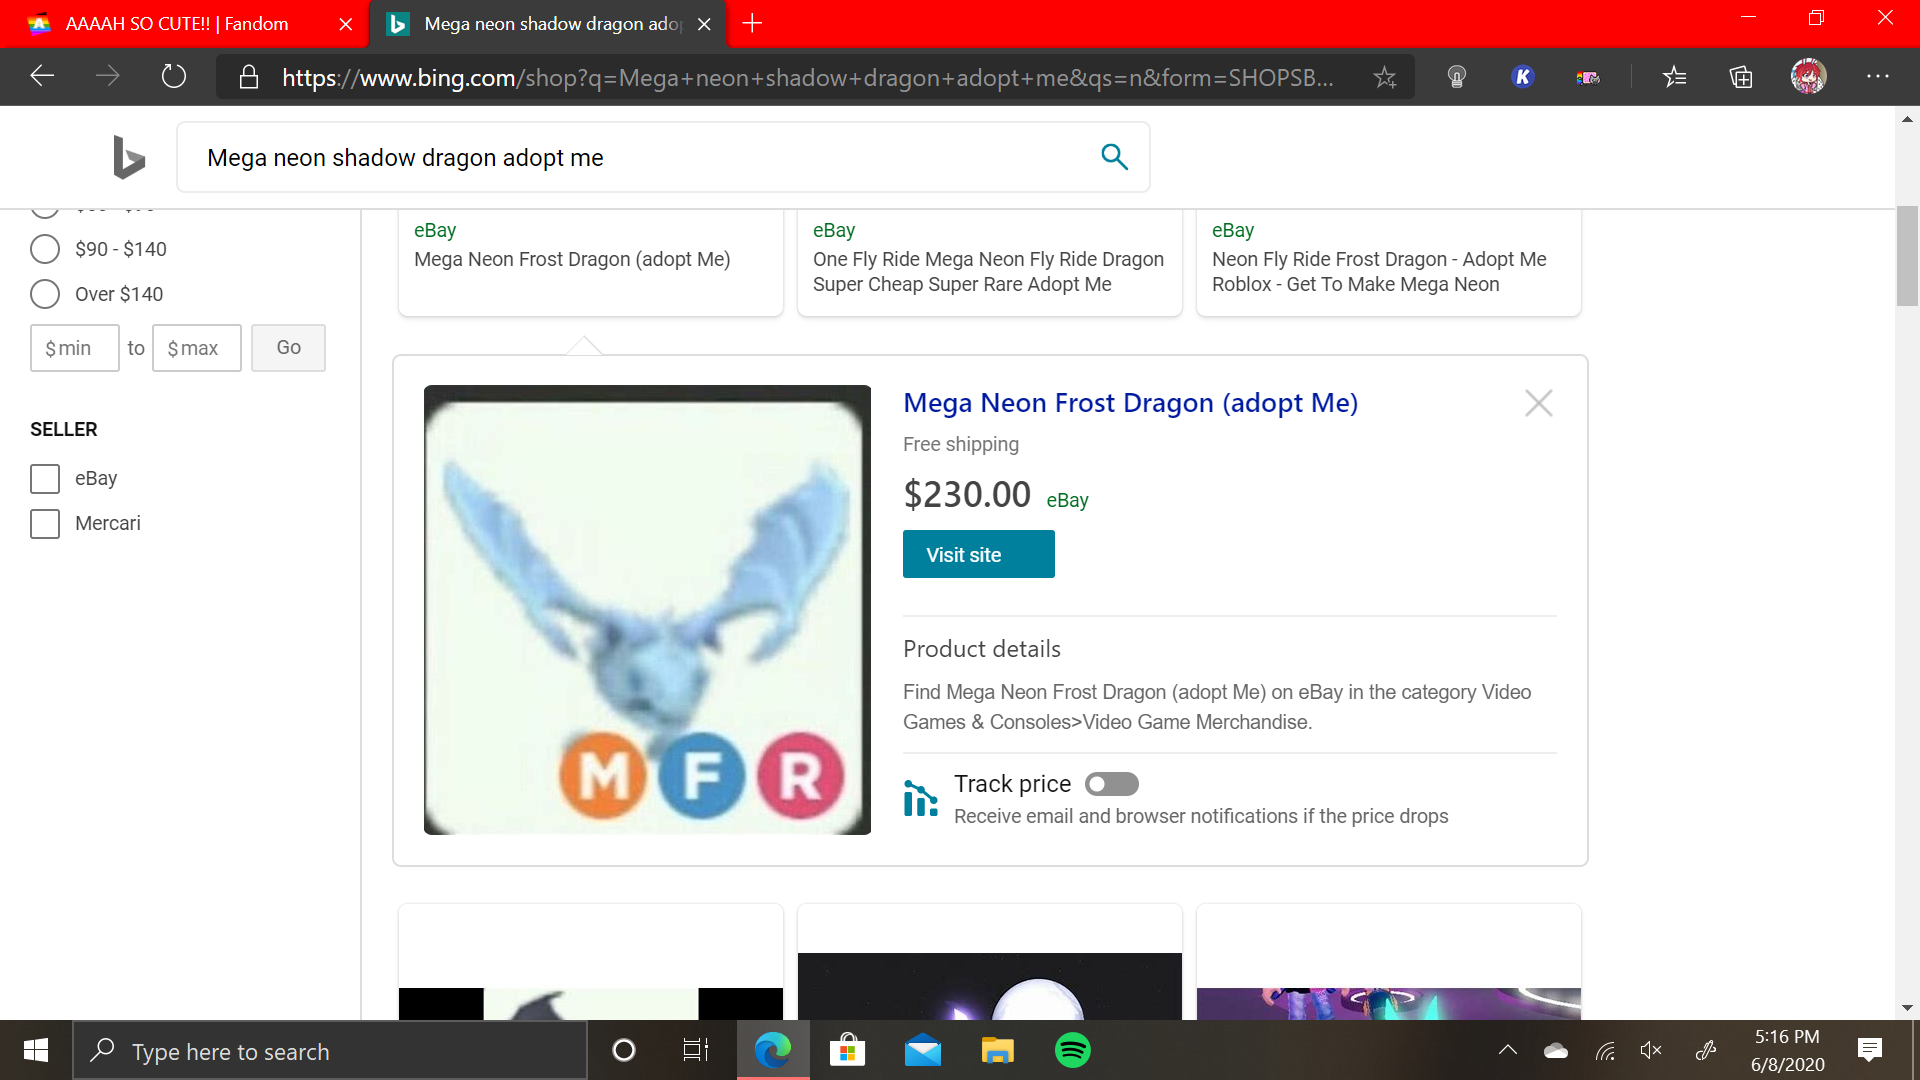The height and width of the screenshot is (1080, 1920).
Task: Check the Mercari seller checkbox
Action: point(45,524)
